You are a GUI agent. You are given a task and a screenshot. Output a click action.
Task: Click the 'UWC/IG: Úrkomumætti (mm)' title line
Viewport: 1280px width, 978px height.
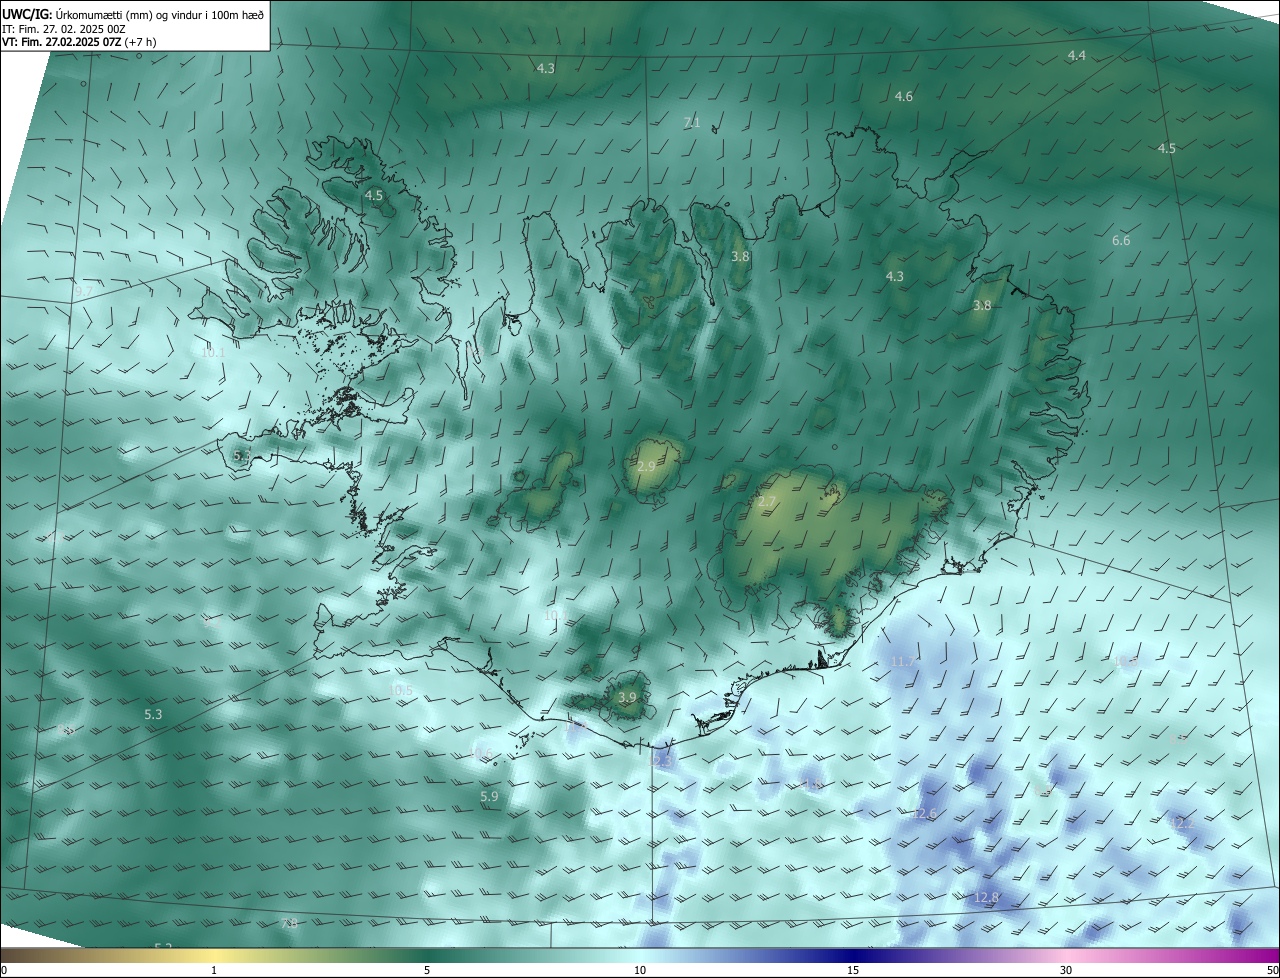[134, 14]
